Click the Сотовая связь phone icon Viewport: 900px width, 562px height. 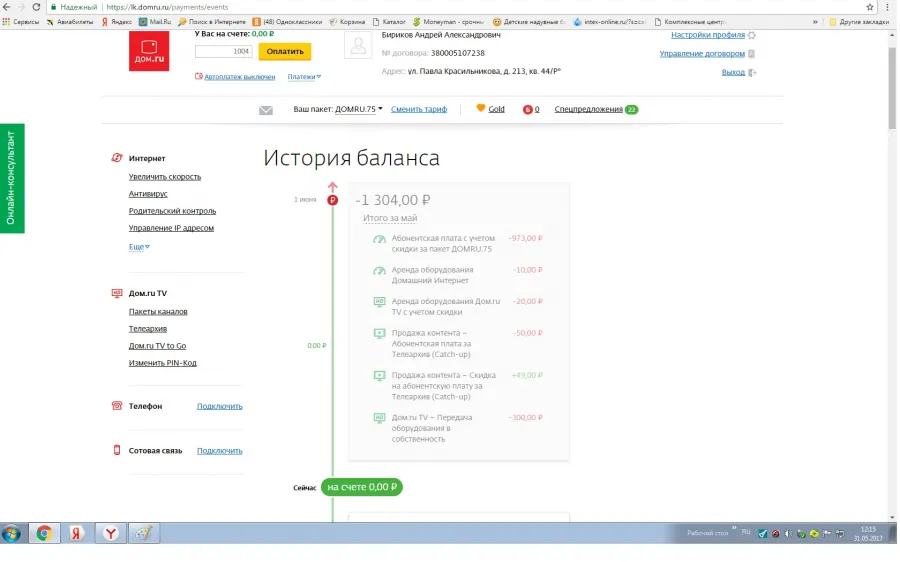point(117,451)
